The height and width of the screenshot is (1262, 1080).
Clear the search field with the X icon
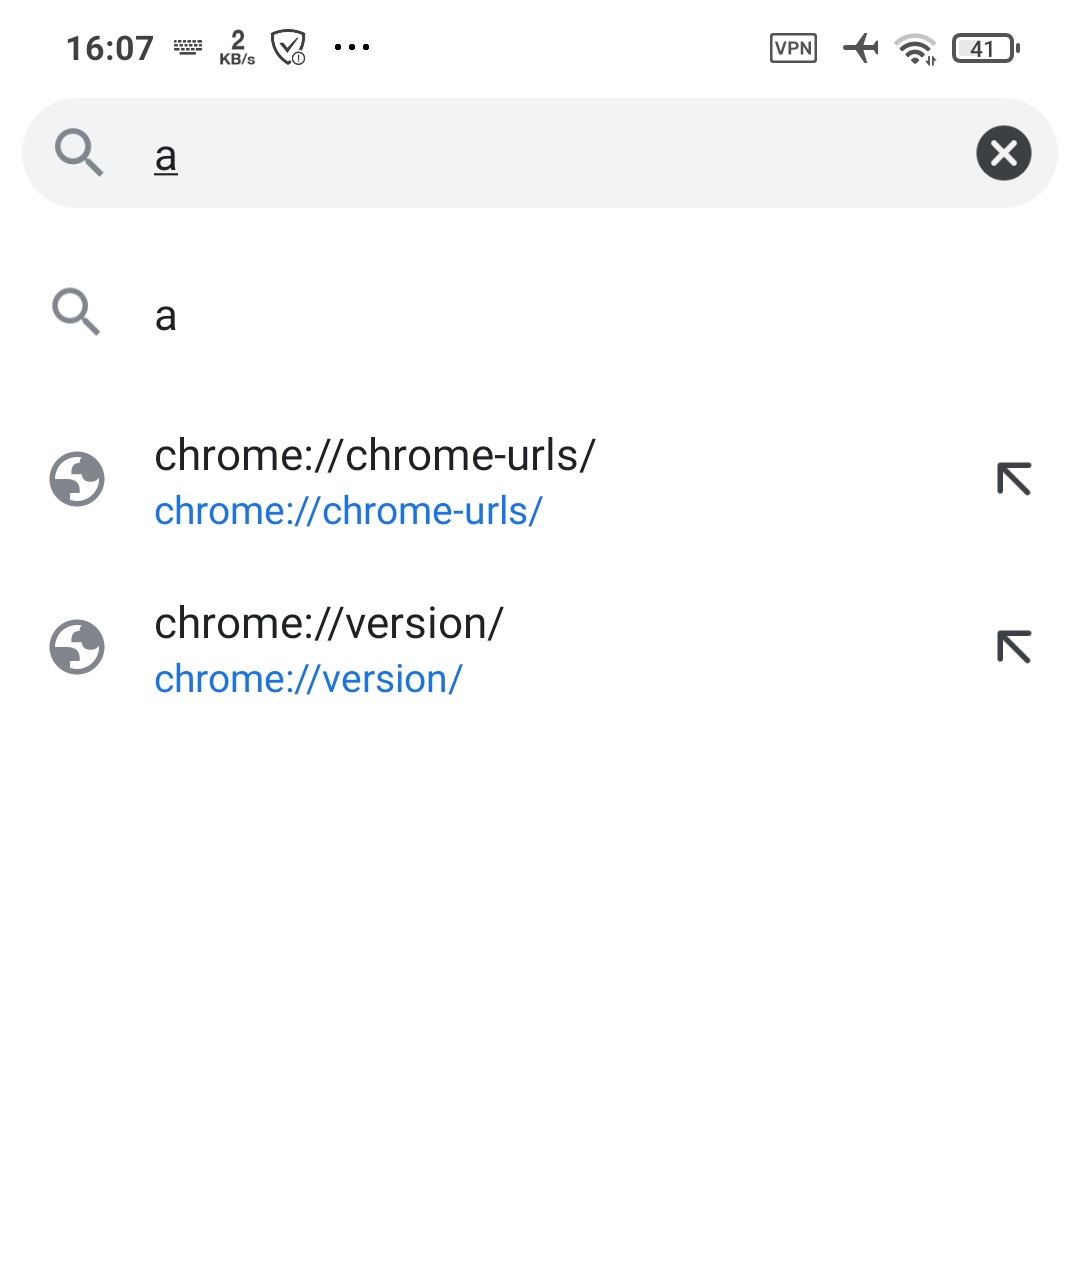[x=1003, y=153]
